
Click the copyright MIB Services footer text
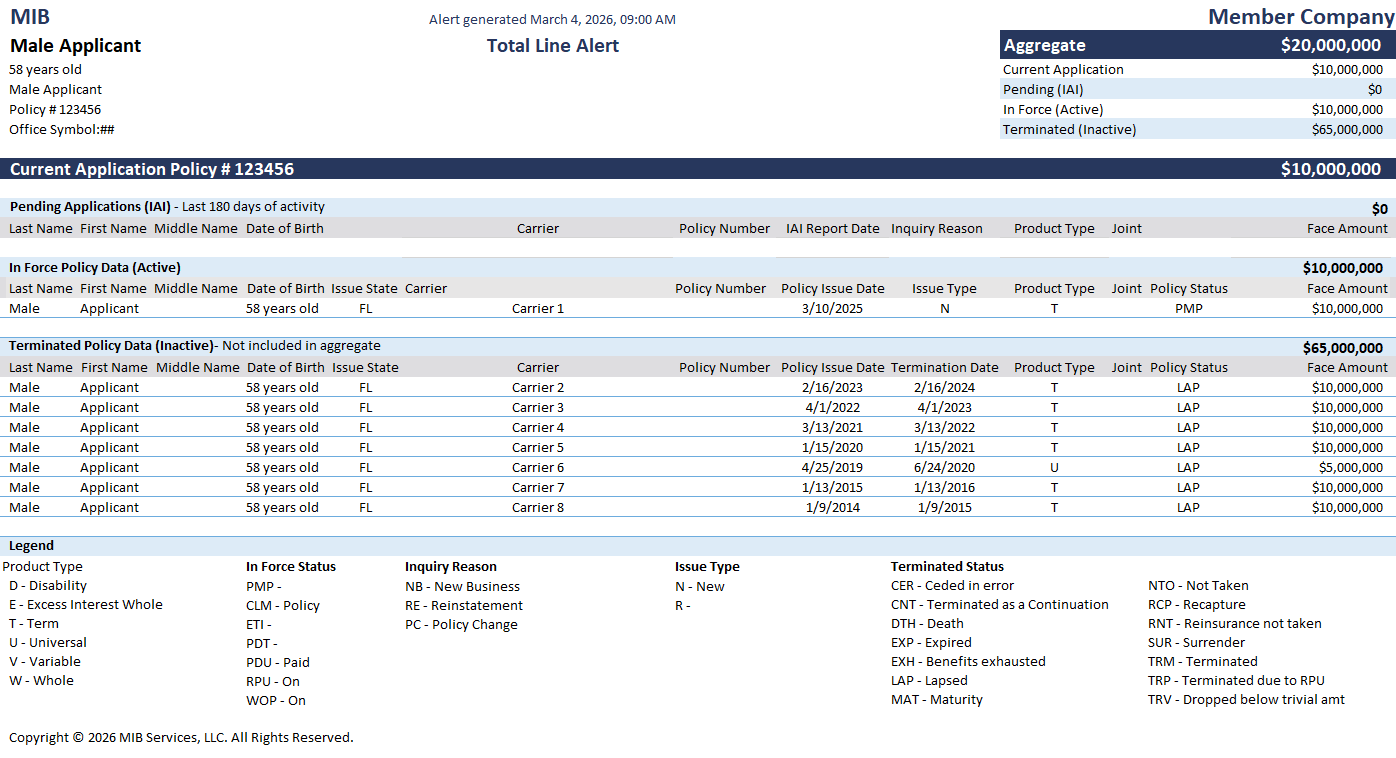[x=181, y=737]
